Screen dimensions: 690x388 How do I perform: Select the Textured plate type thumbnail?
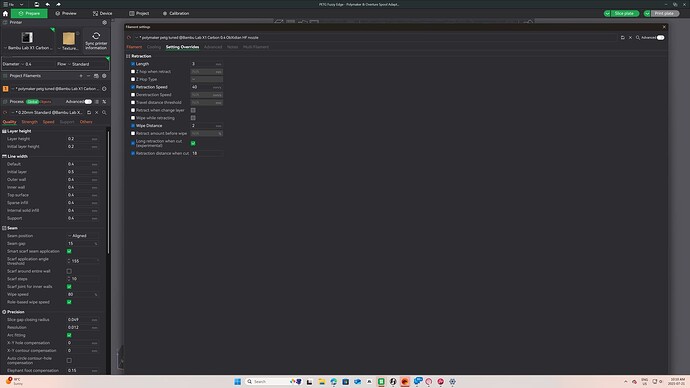[x=69, y=39]
